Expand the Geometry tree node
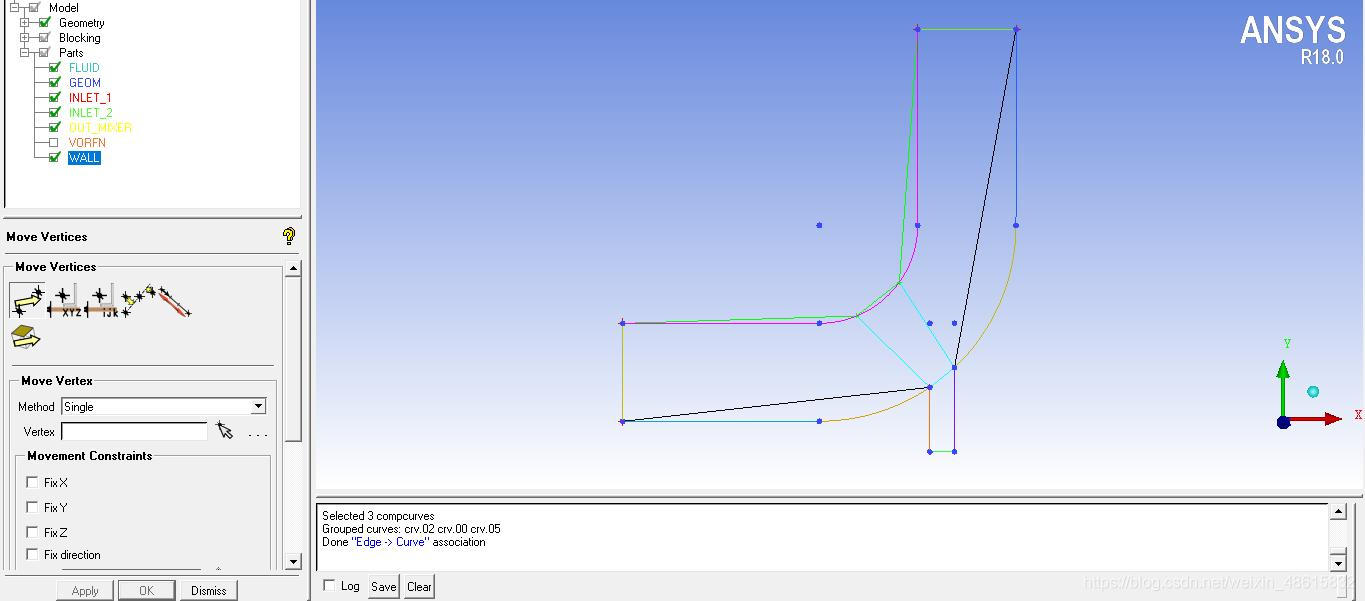Image resolution: width=1365 pixels, height=601 pixels. (x=26, y=23)
